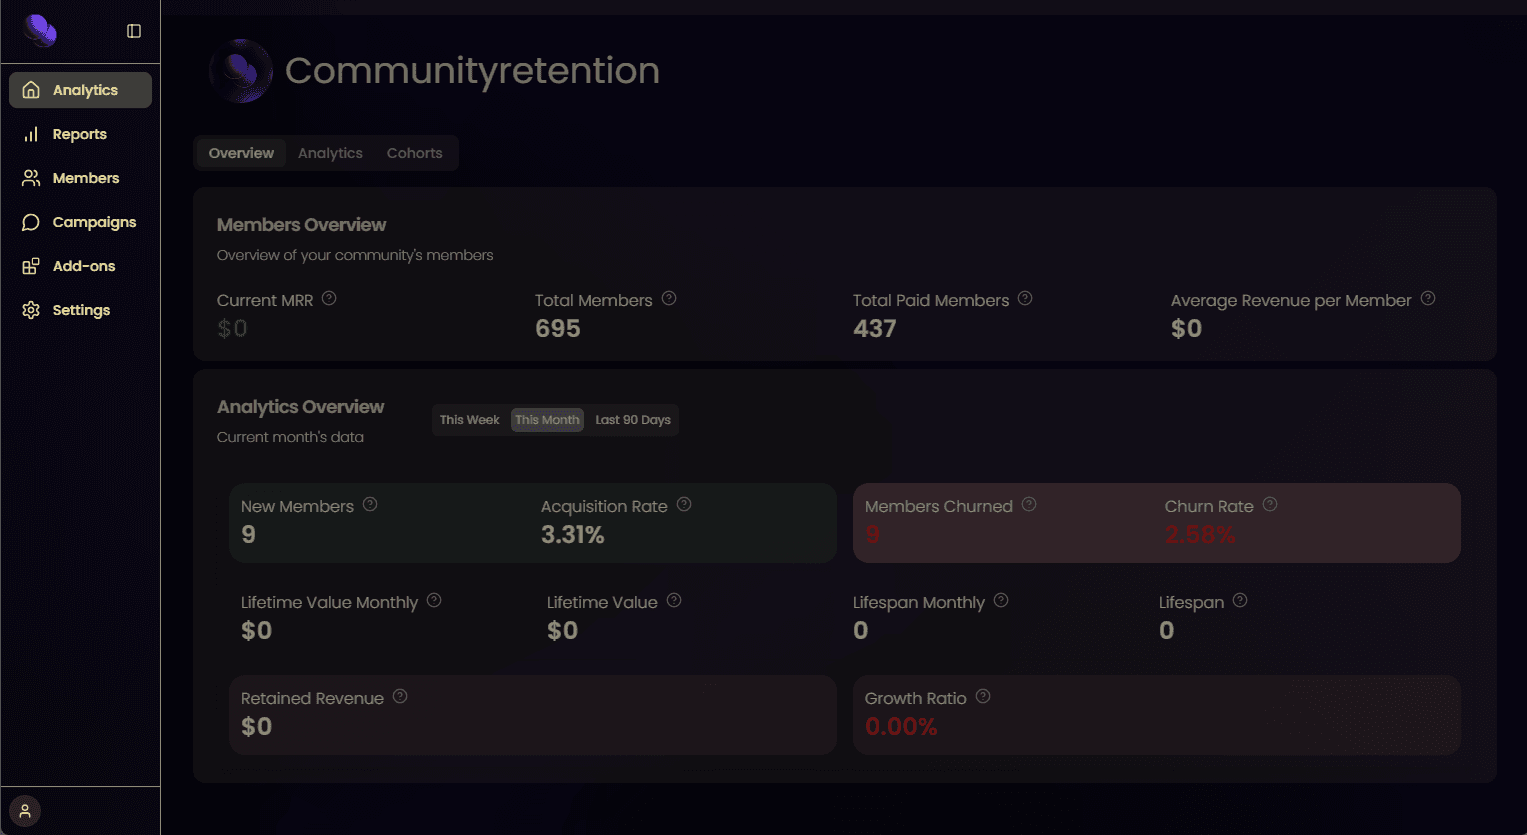Click help icon beside Lifespan label
The image size is (1527, 835).
1240,600
